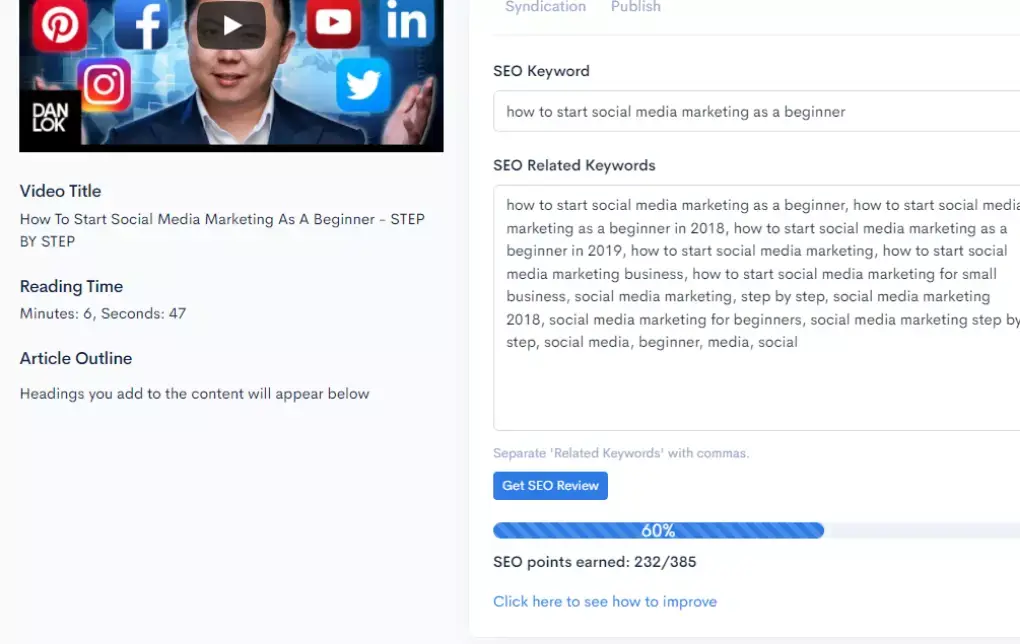
Task: Click the red YouTube icon in the thumbnail
Action: (333, 23)
